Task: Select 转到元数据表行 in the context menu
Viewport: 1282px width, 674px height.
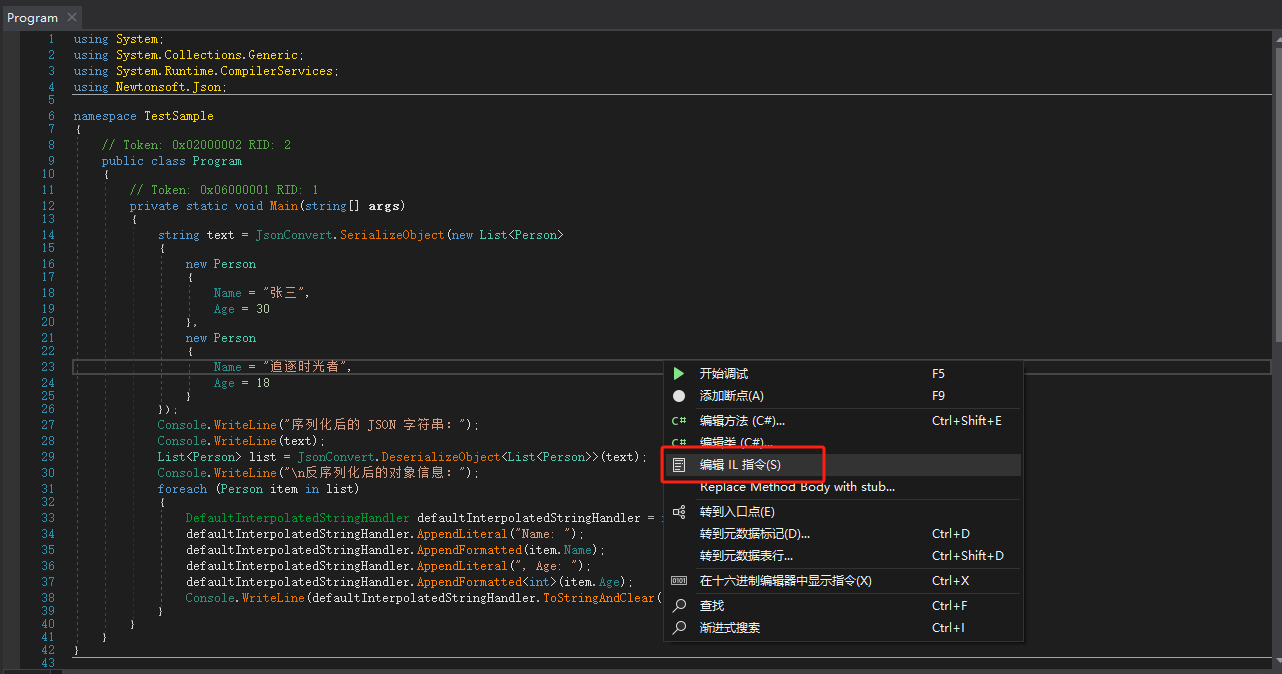Action: point(746,556)
